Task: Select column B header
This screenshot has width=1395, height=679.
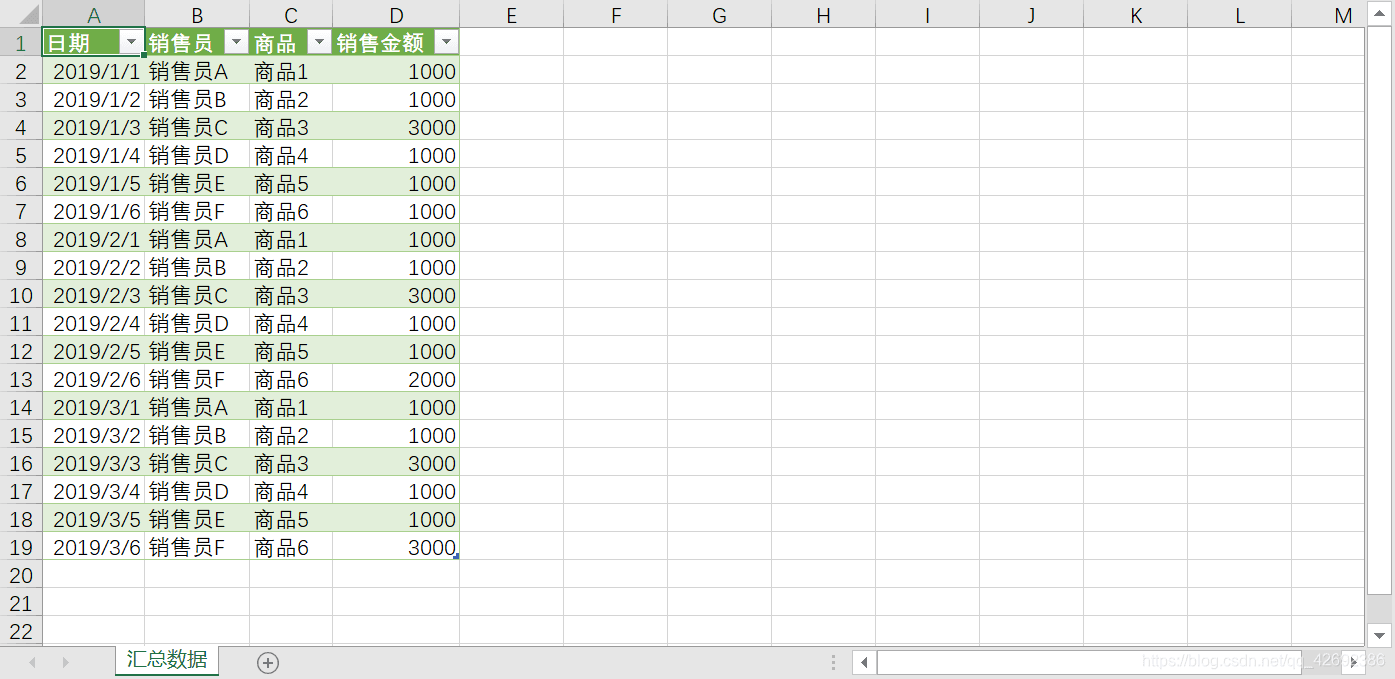Action: [197, 14]
